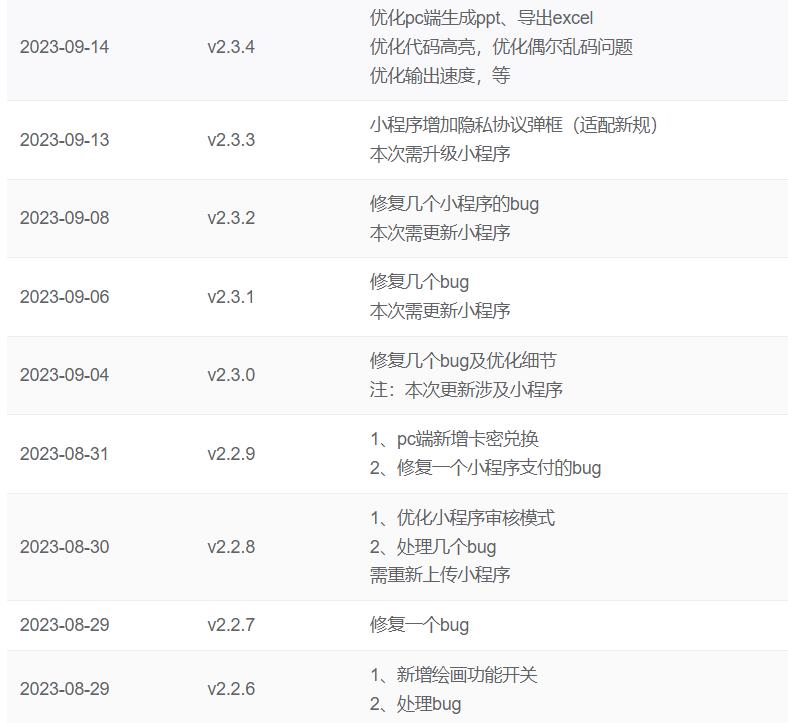Click the 2023-09-14 date cell

[64, 47]
